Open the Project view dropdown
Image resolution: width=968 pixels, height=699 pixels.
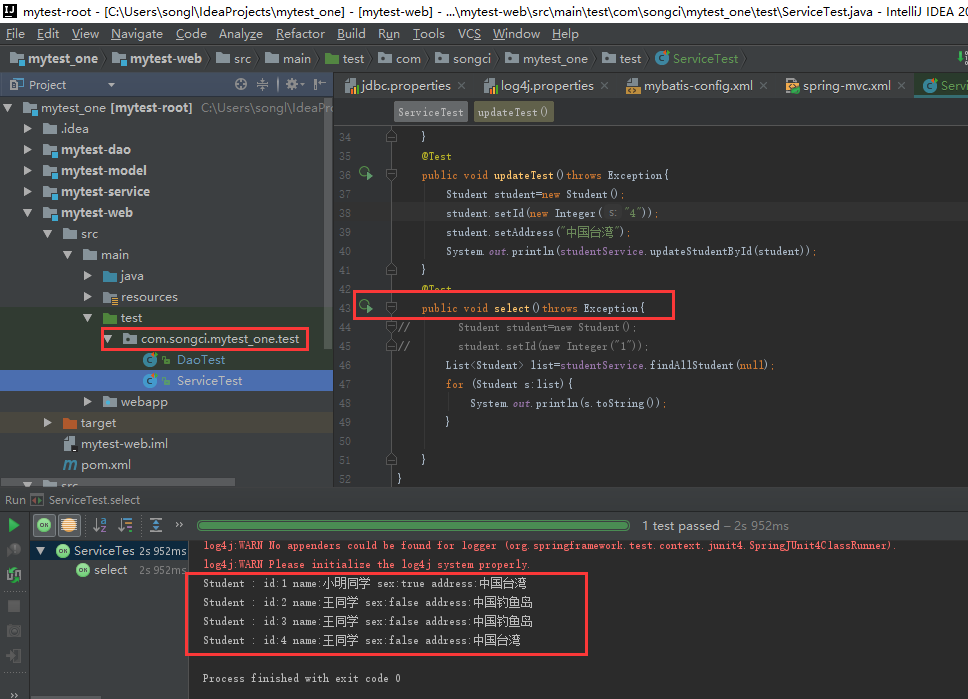point(111,85)
